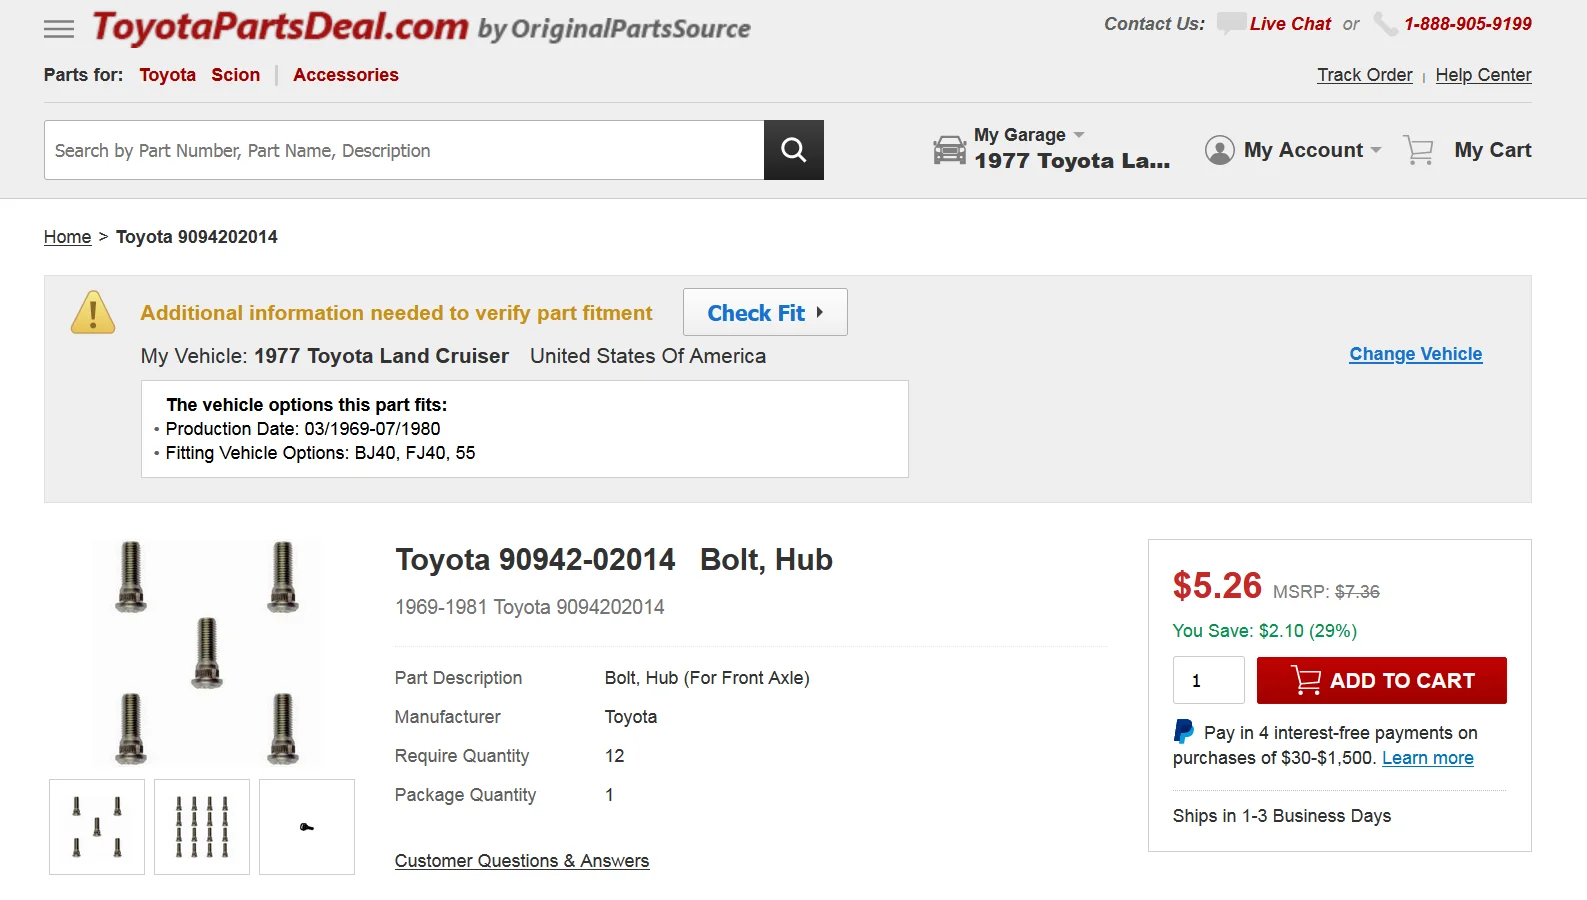Screen dimensions: 1587x900
Task: Click the MSRP $7.36 text
Action: (x=1326, y=592)
